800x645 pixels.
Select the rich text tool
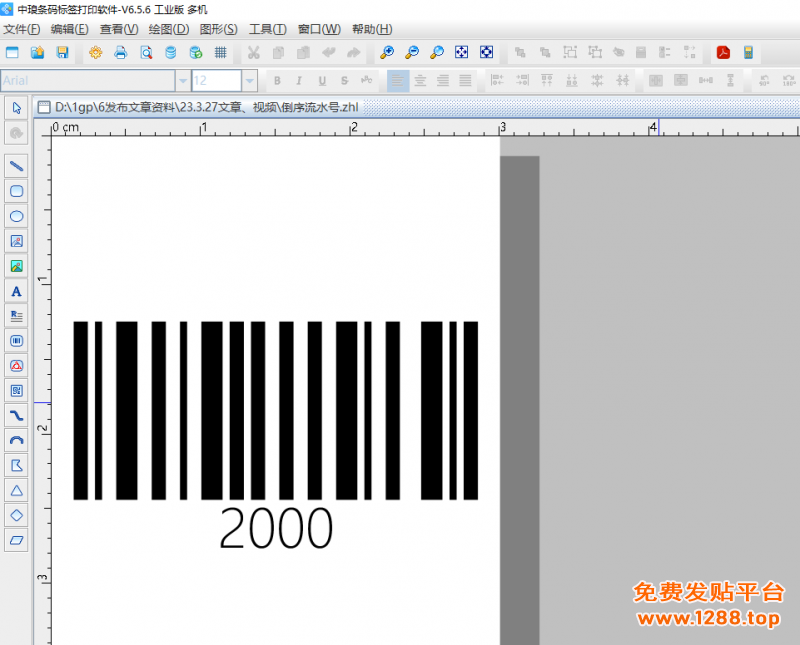point(16,316)
